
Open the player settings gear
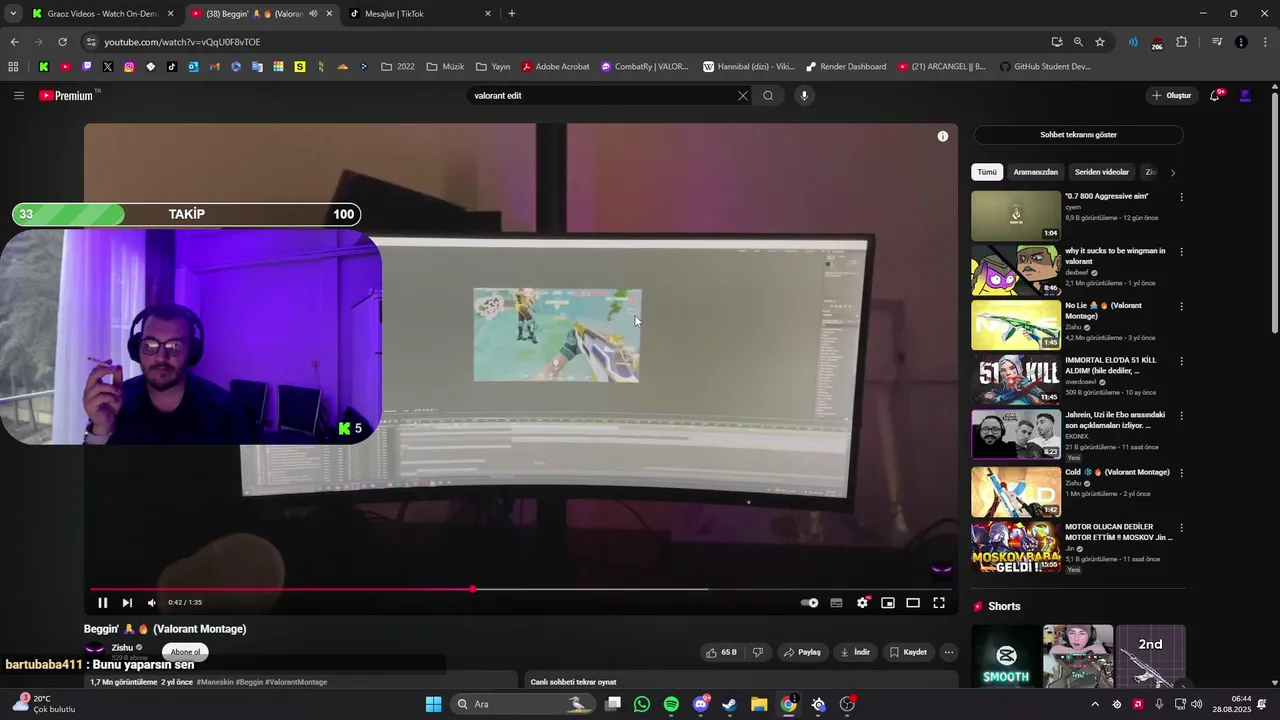click(862, 603)
